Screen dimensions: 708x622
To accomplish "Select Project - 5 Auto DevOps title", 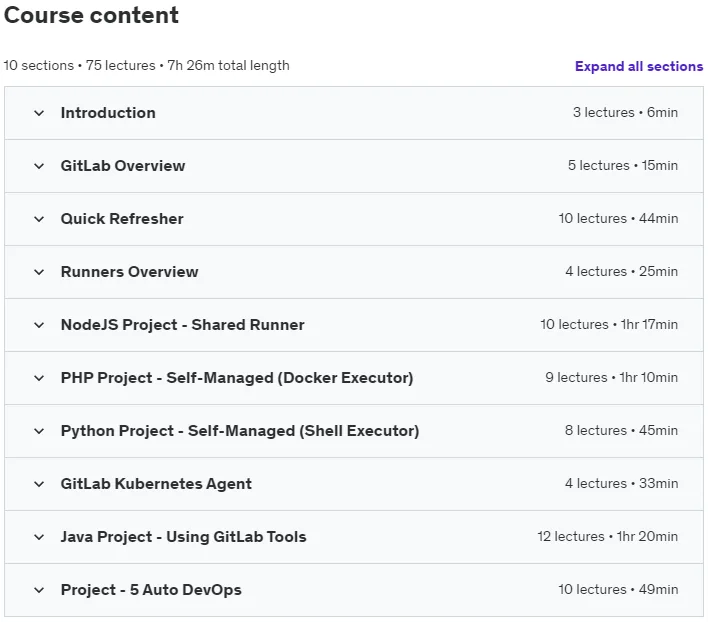I will point(151,590).
